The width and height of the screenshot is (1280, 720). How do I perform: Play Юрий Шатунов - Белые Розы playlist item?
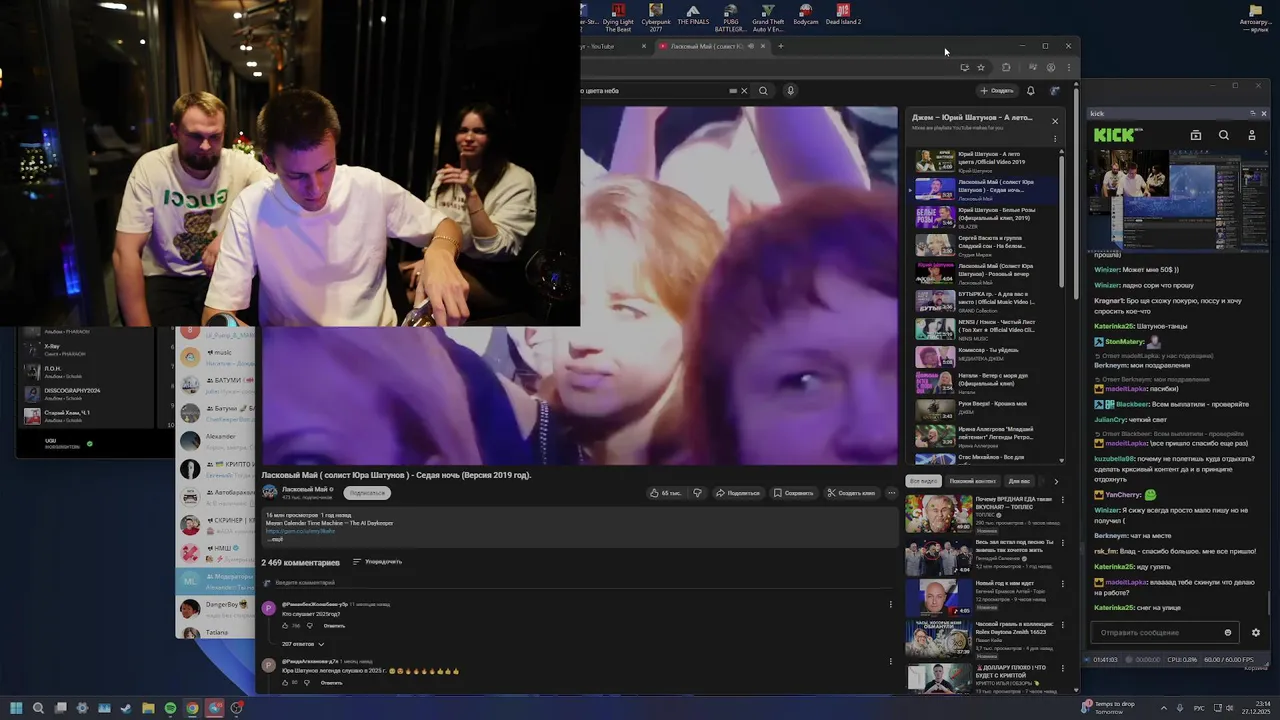pyautogui.click(x=985, y=217)
